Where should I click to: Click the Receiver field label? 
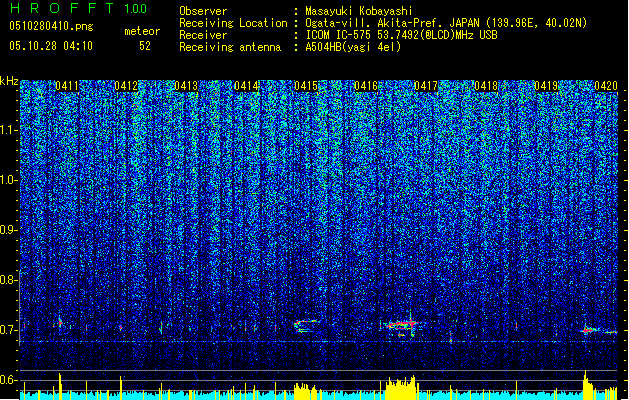pyautogui.click(x=203, y=35)
